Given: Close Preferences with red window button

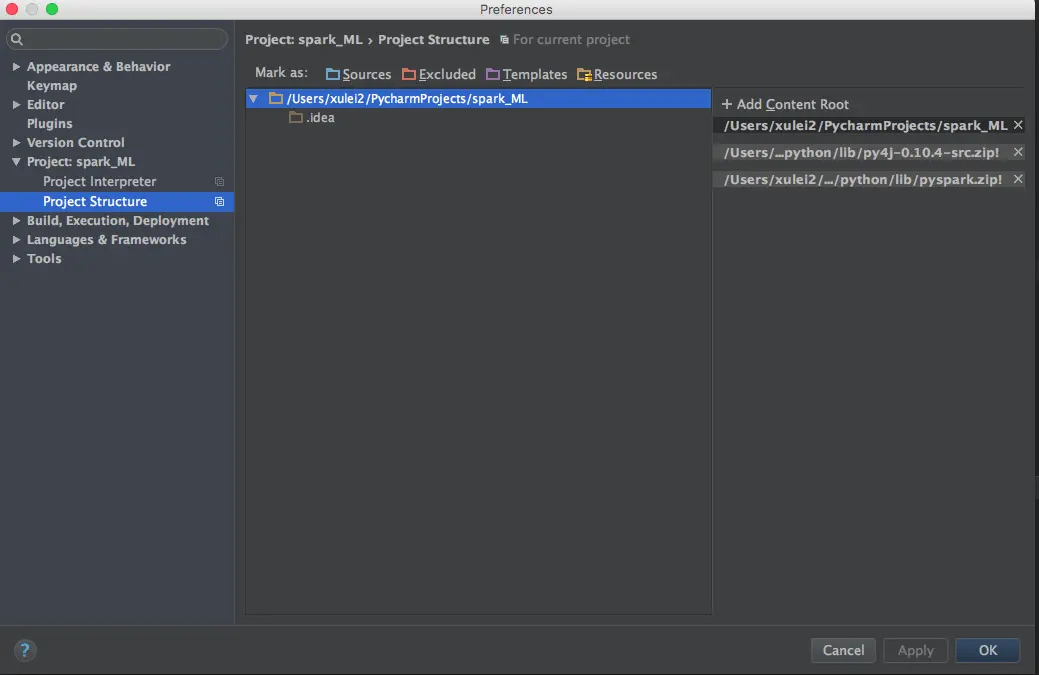Looking at the screenshot, I should pyautogui.click(x=11, y=9).
